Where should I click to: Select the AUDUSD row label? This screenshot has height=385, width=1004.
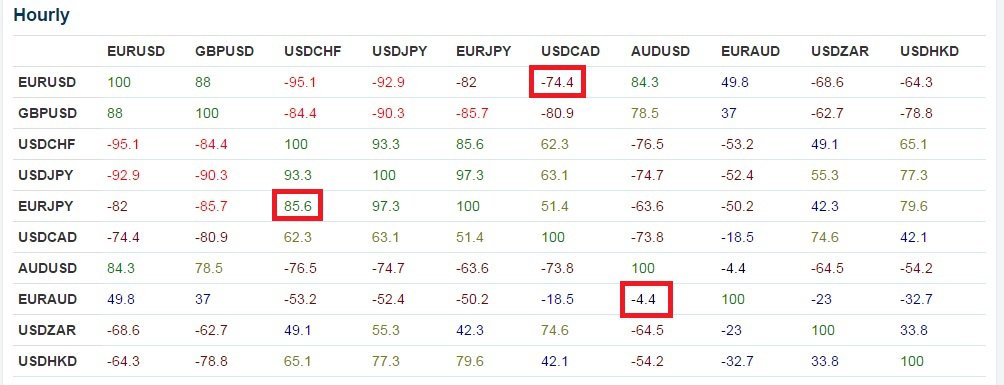[47, 268]
